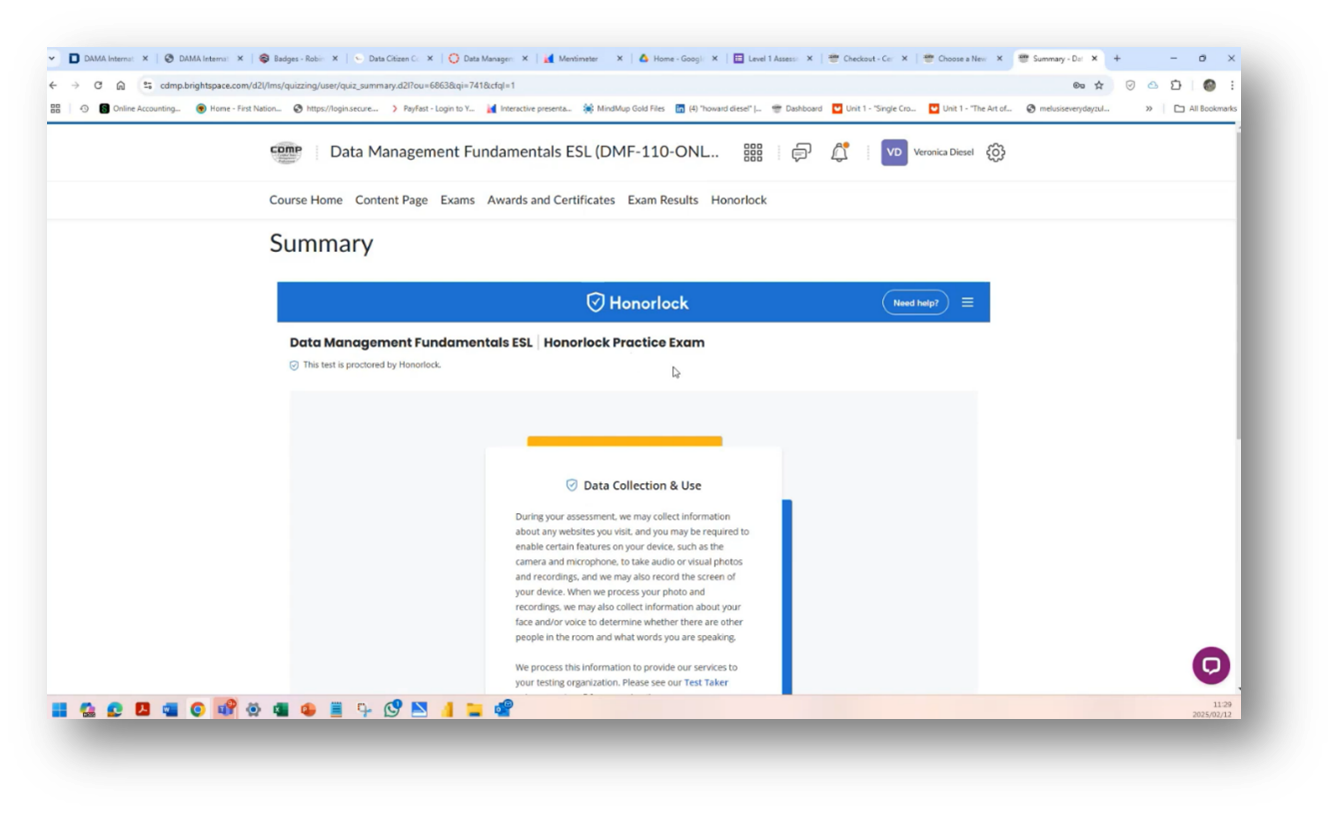Open the Veronica Diesel user menu
This screenshot has width=1336, height=814.
tap(927, 152)
